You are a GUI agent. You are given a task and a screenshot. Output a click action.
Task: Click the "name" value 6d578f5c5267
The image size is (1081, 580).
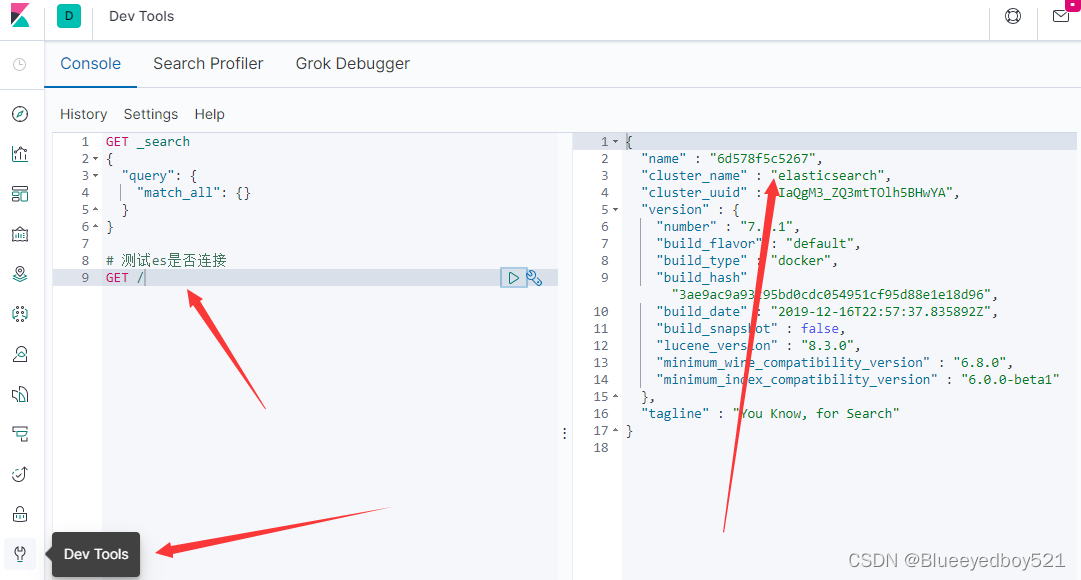tap(762, 159)
